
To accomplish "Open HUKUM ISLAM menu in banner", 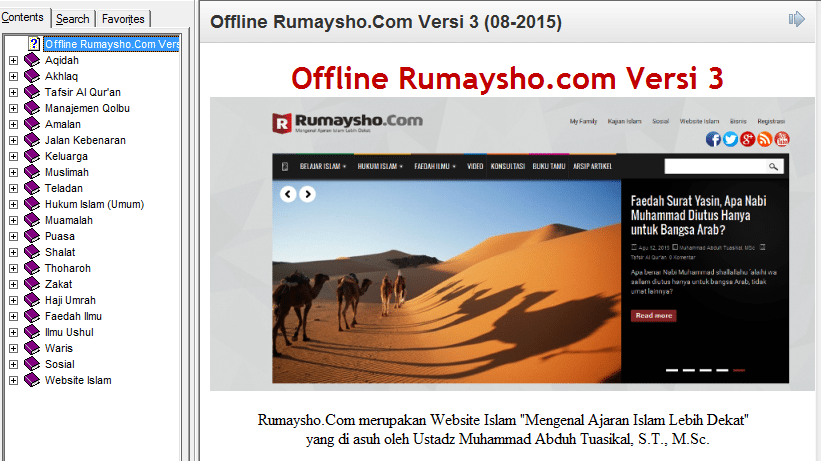I will pyautogui.click(x=380, y=166).
